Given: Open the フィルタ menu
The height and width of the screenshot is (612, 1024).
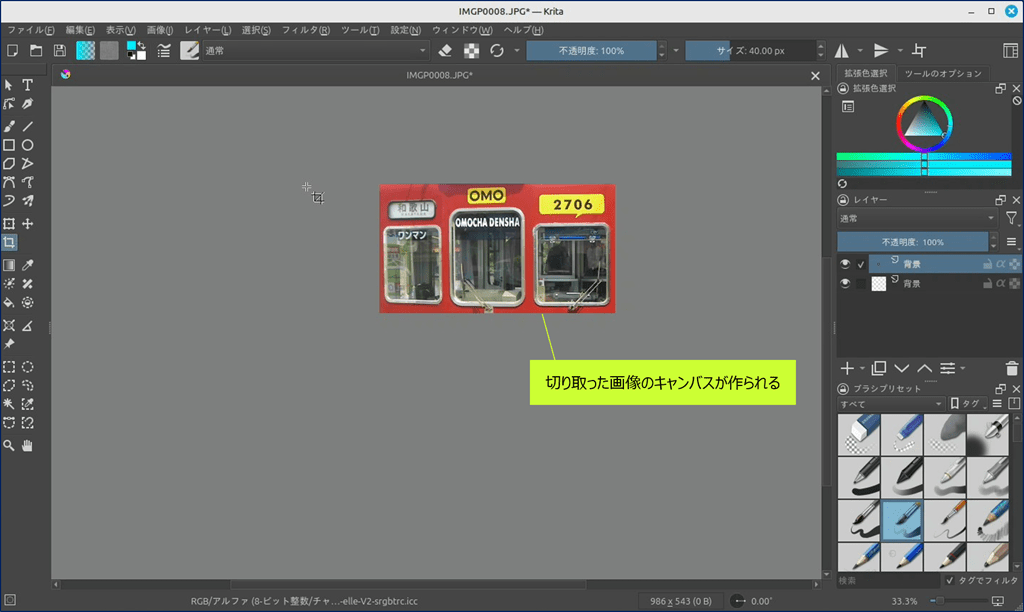Looking at the screenshot, I should pos(304,30).
